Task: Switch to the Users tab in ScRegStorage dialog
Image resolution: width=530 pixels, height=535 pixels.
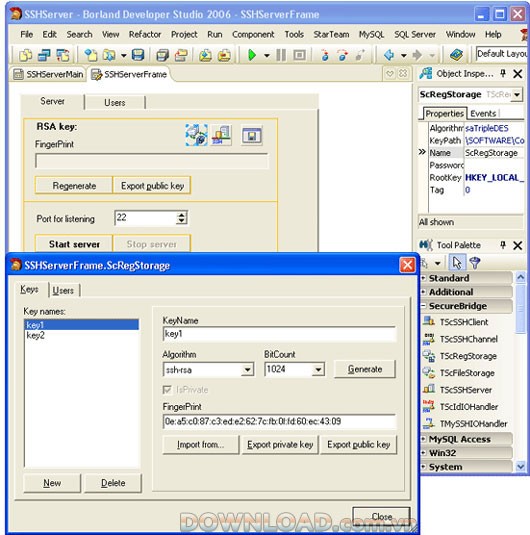Action: click(x=63, y=291)
